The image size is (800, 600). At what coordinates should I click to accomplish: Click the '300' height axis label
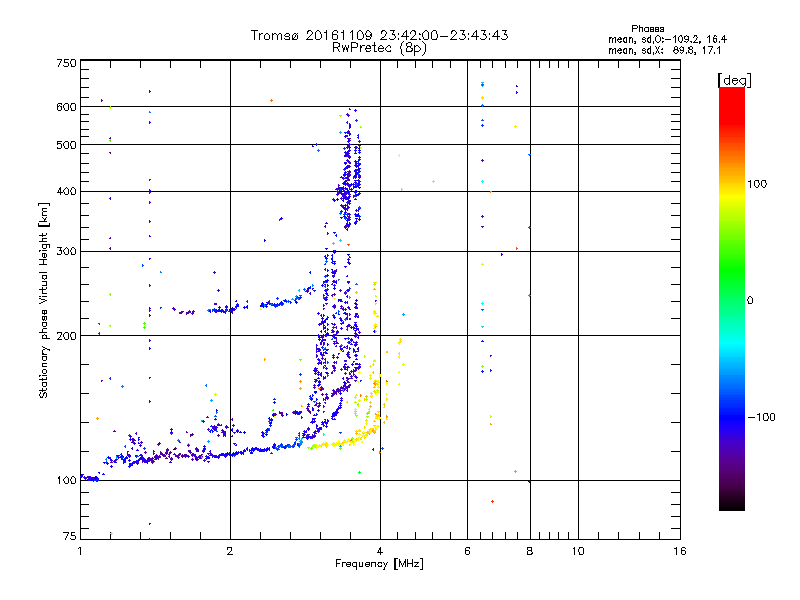66,251
